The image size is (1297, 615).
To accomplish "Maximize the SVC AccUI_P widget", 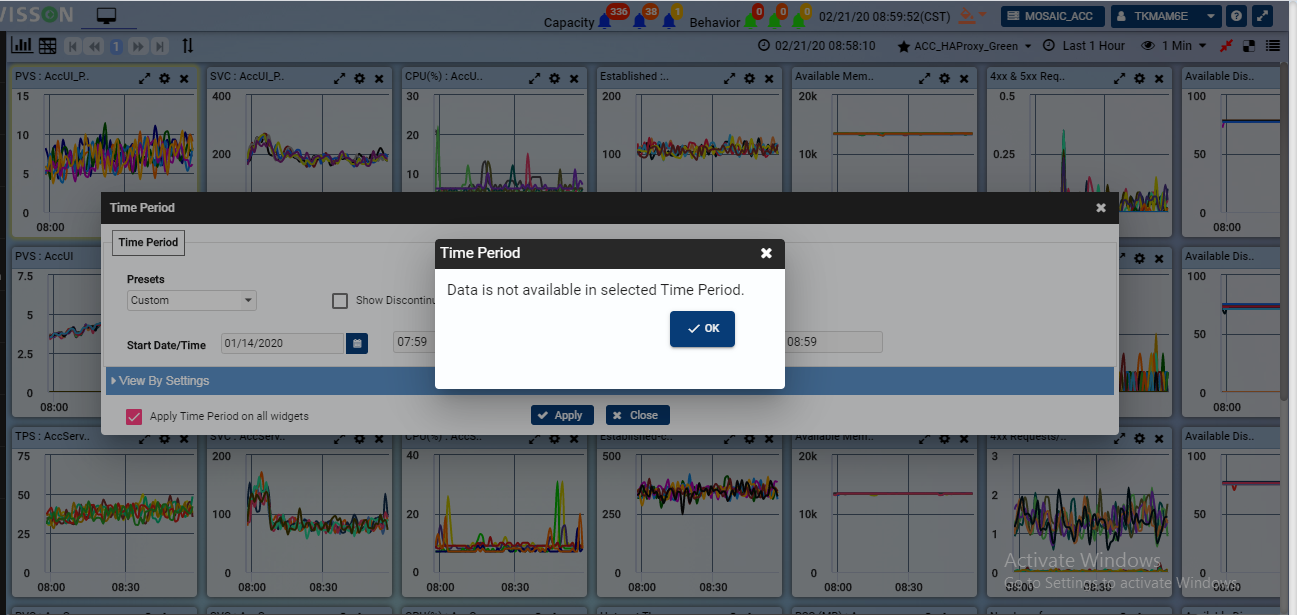I will coord(340,78).
